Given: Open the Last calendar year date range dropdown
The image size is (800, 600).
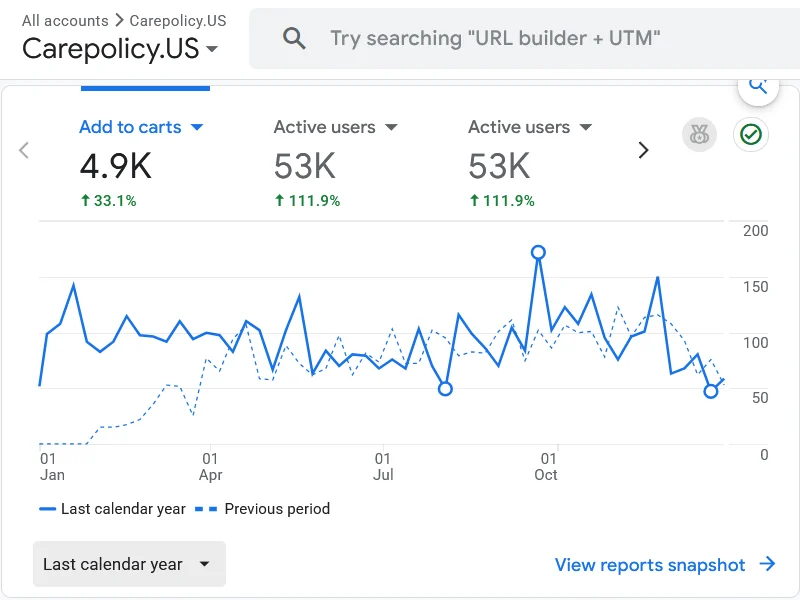Looking at the screenshot, I should click(x=129, y=564).
